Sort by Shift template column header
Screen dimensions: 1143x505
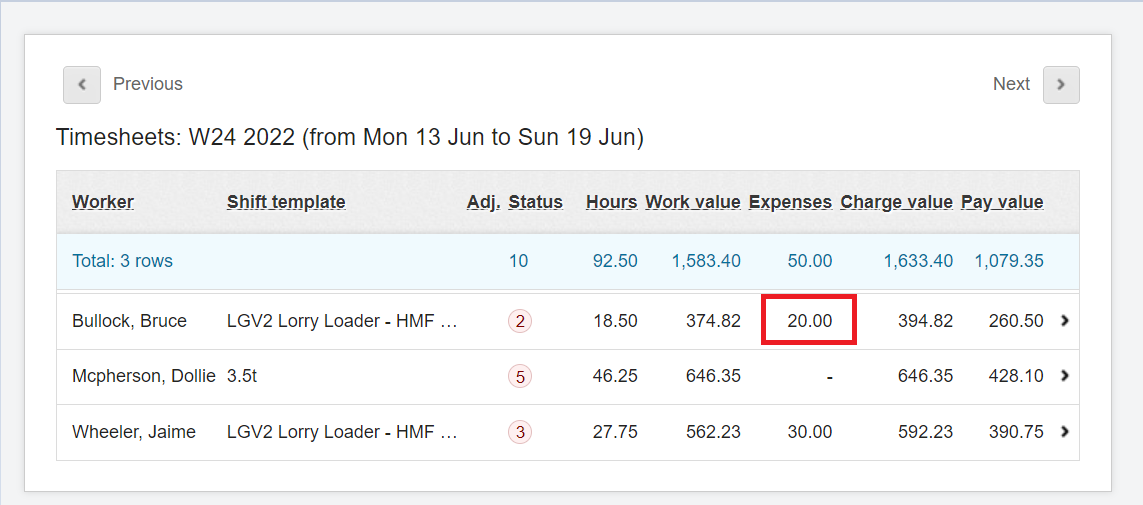click(286, 202)
